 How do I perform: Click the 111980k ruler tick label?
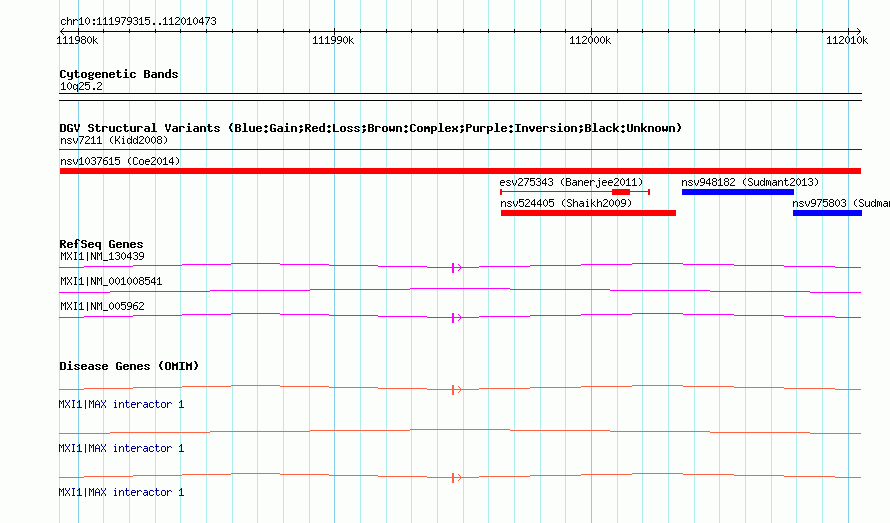(77, 40)
